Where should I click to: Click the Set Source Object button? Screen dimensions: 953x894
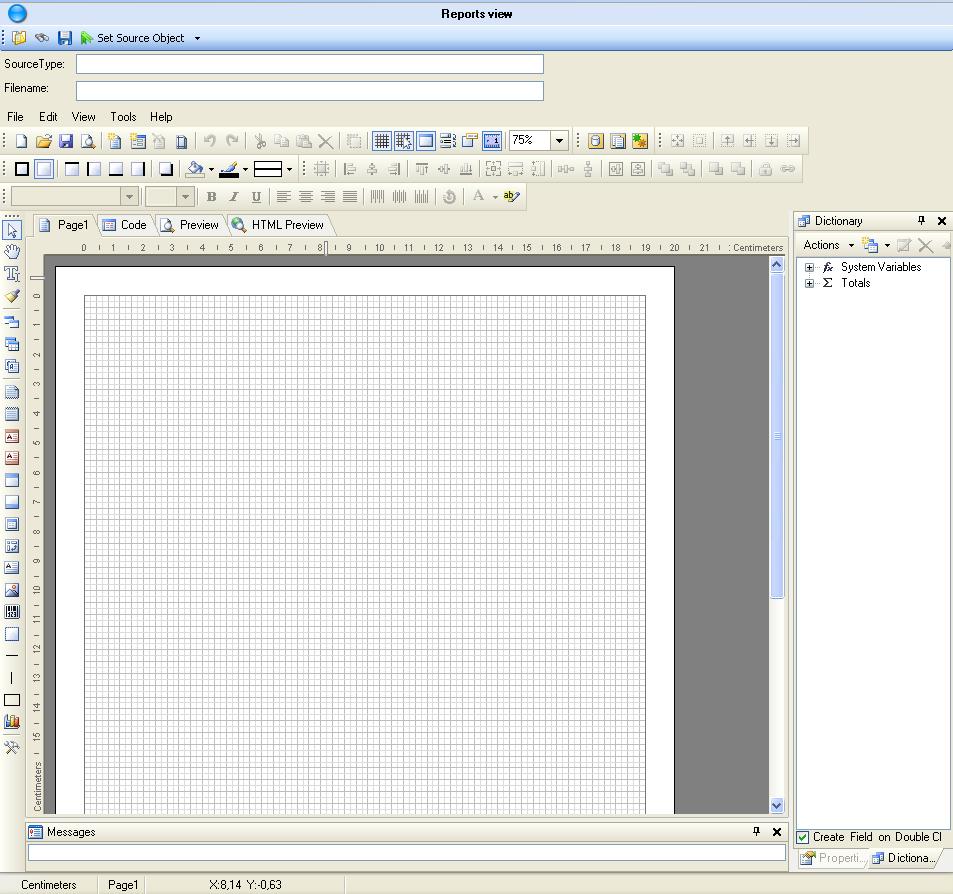132,38
